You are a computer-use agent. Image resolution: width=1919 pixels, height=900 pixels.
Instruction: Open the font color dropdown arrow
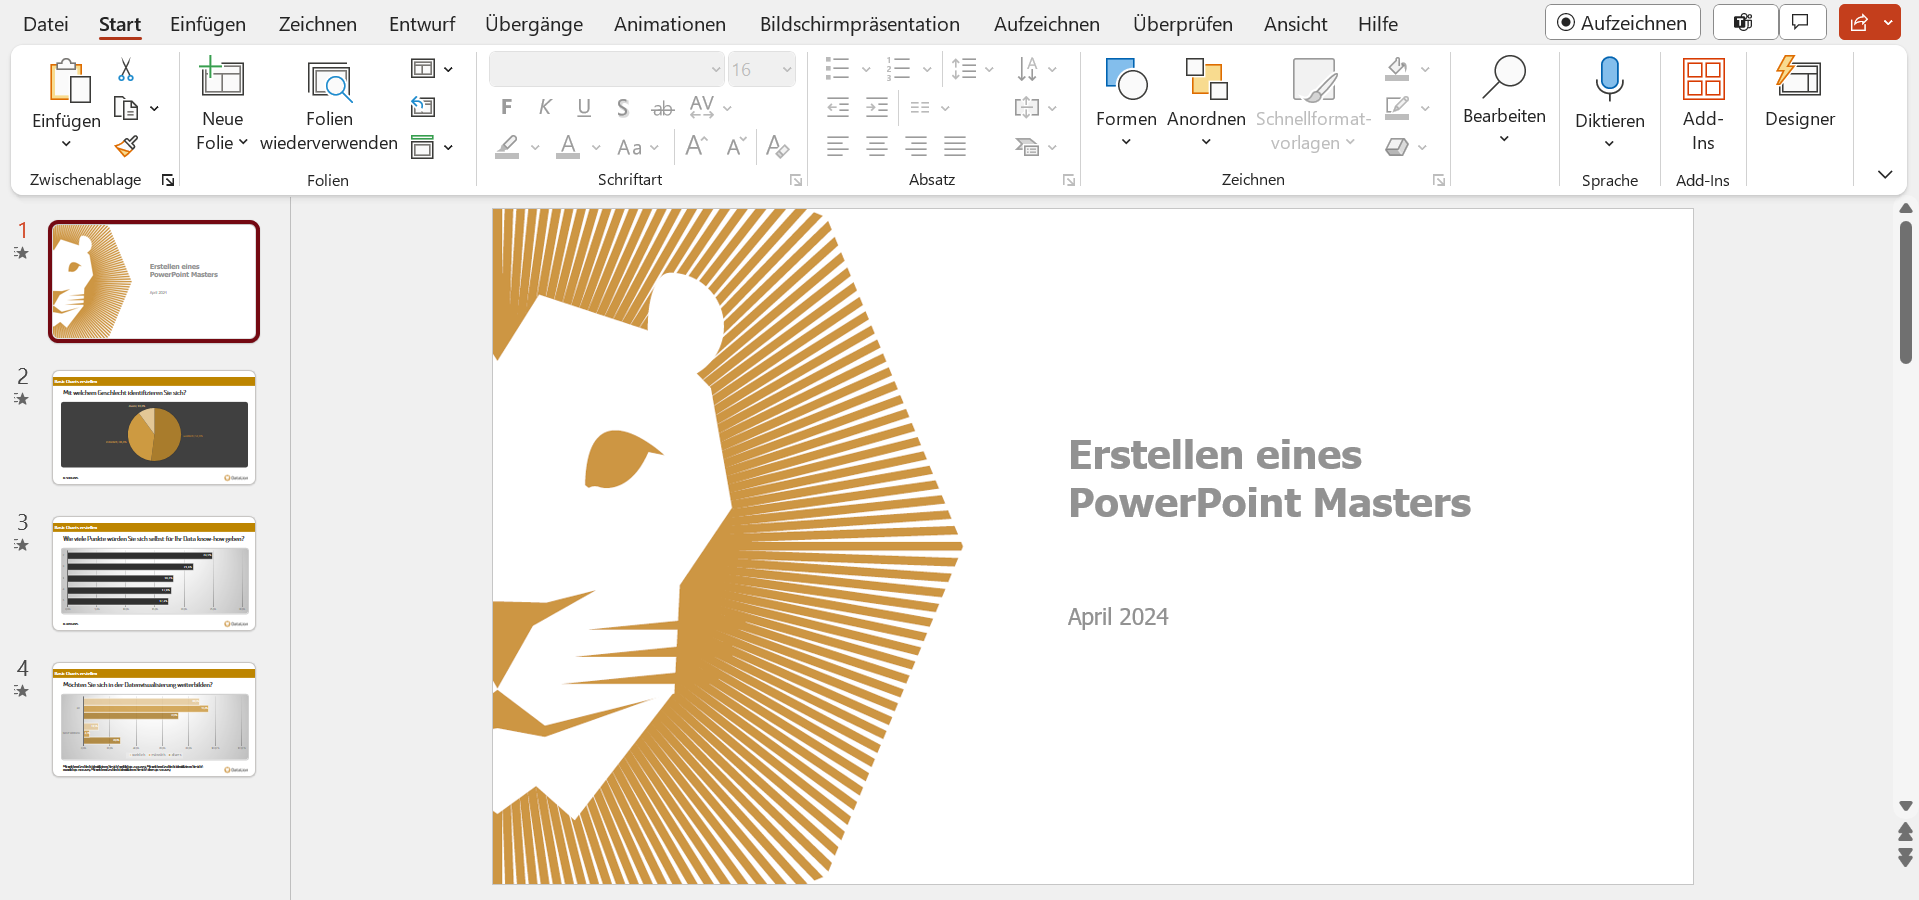(596, 148)
